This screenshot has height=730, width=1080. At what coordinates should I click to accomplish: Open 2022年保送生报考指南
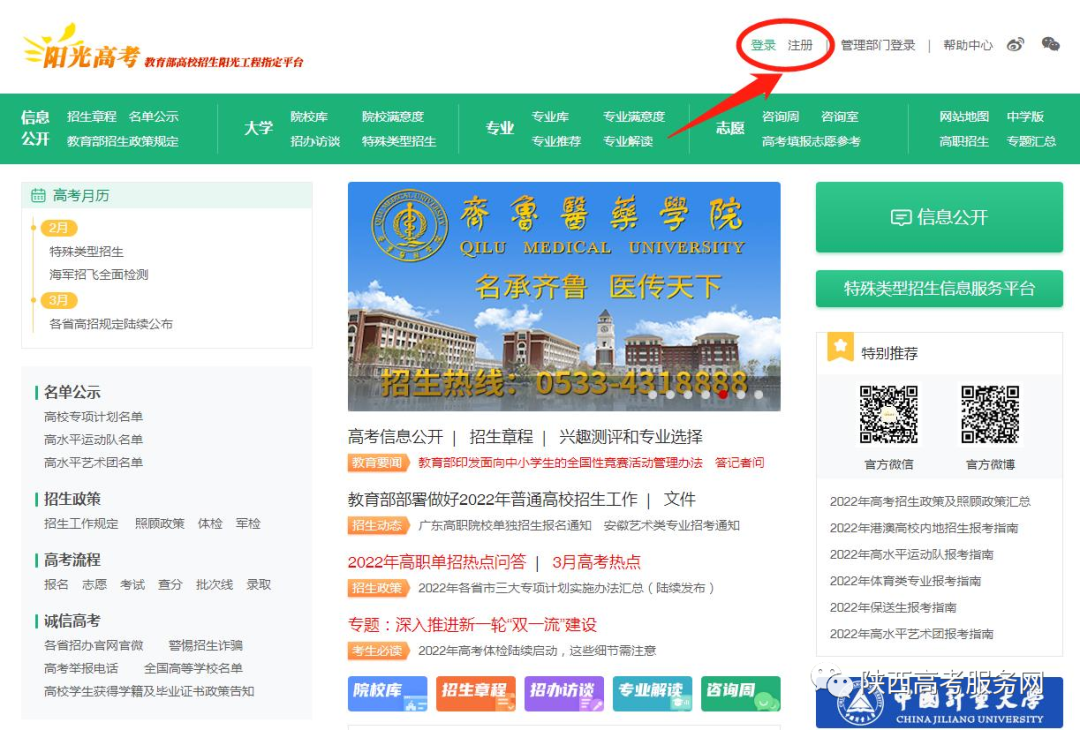[x=893, y=607]
